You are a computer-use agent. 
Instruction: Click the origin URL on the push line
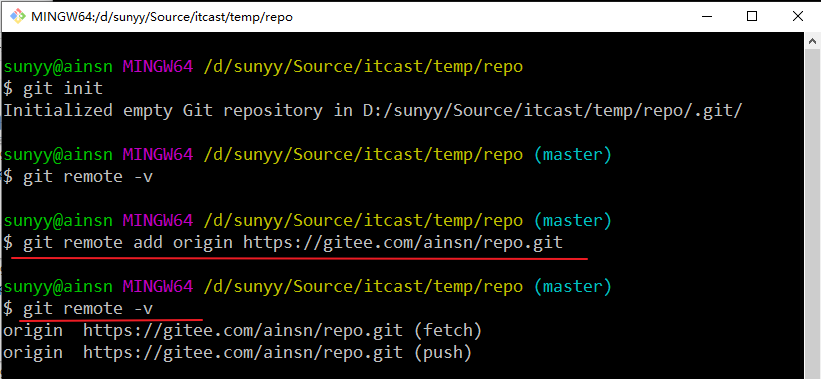[243, 352]
